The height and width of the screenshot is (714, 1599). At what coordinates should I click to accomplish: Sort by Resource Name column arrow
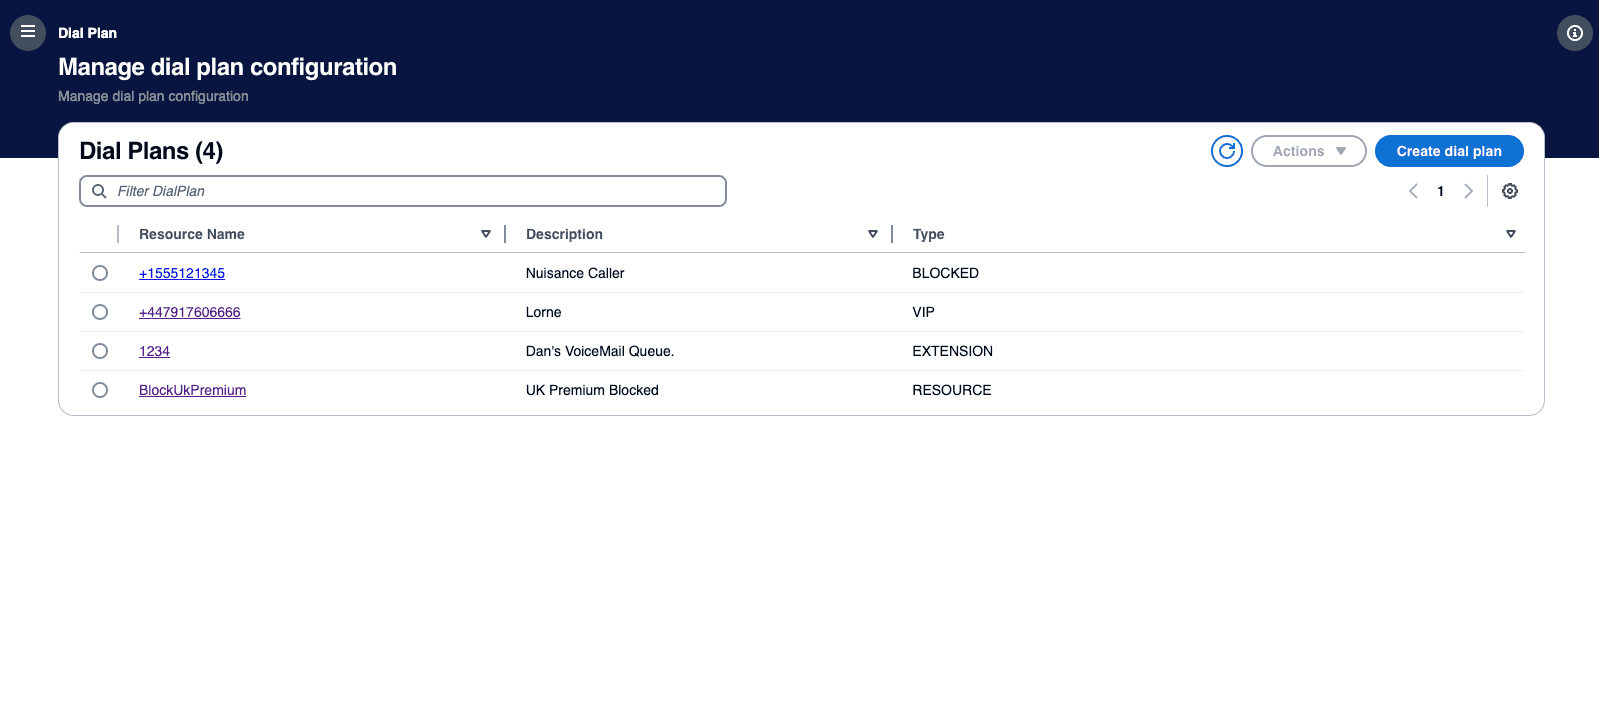coord(486,234)
